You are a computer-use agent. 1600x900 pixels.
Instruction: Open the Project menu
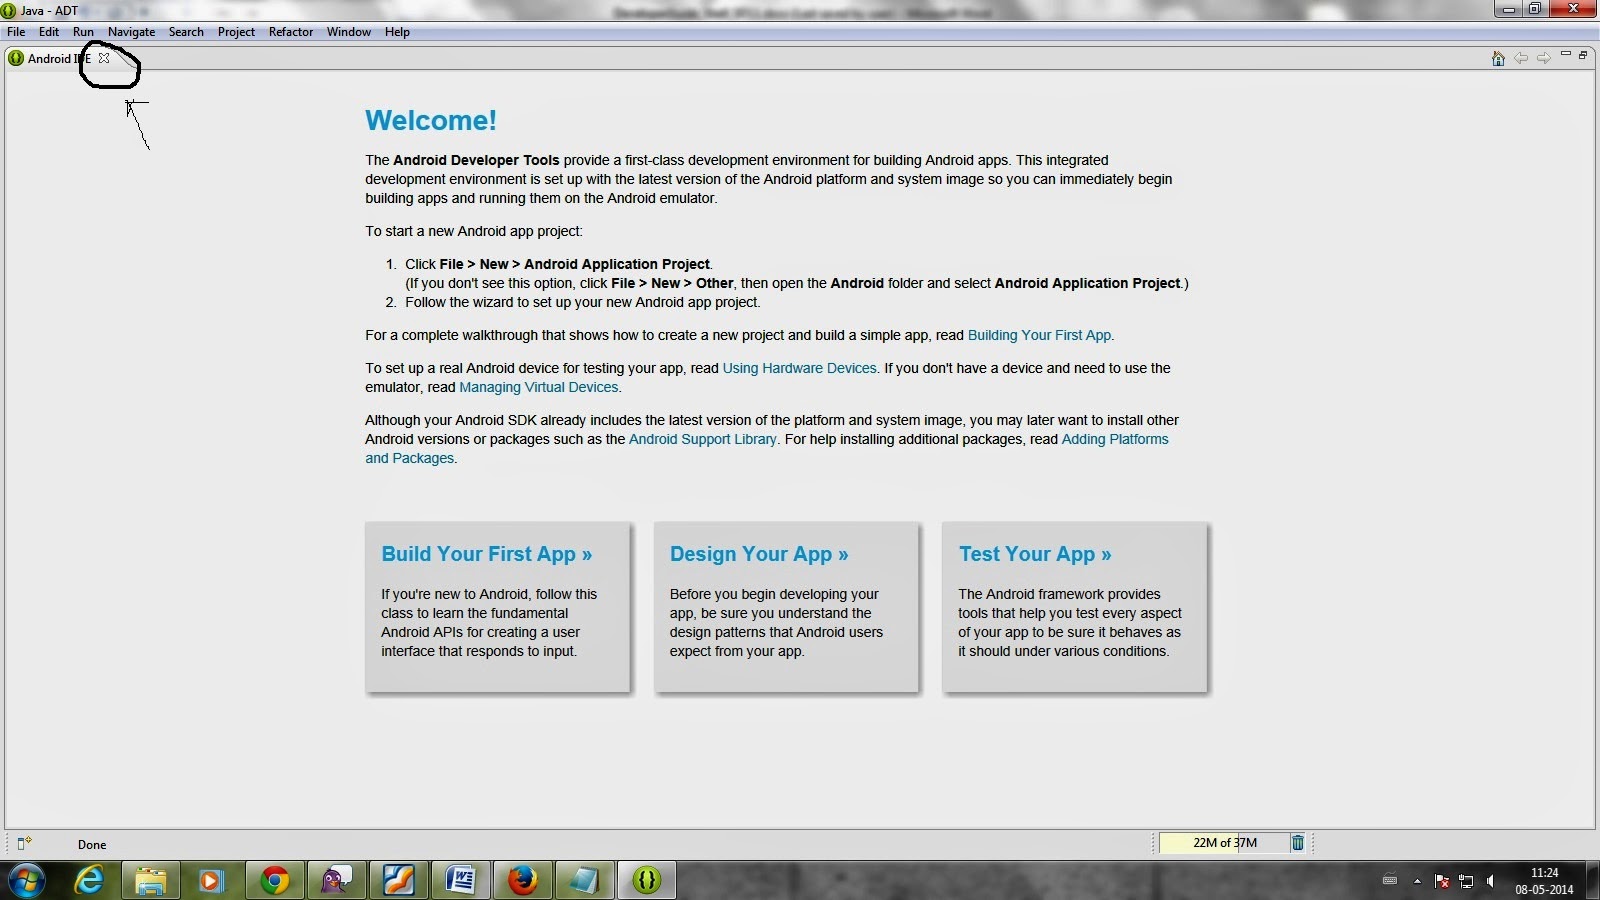[236, 32]
